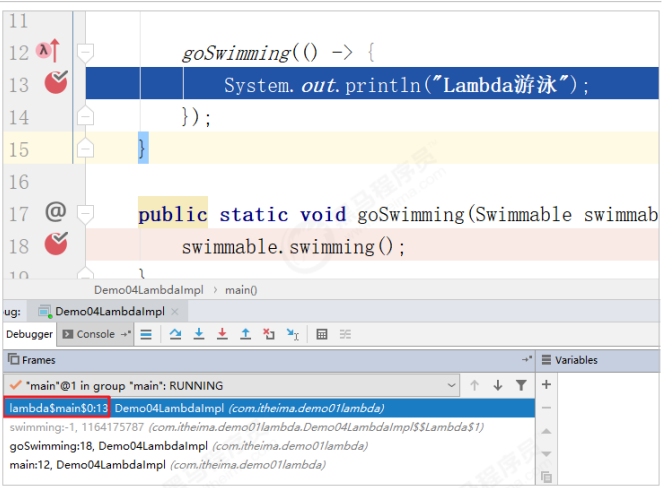Screen dimensions: 662x488
Task: Click the Step Out icon
Action: (245, 334)
